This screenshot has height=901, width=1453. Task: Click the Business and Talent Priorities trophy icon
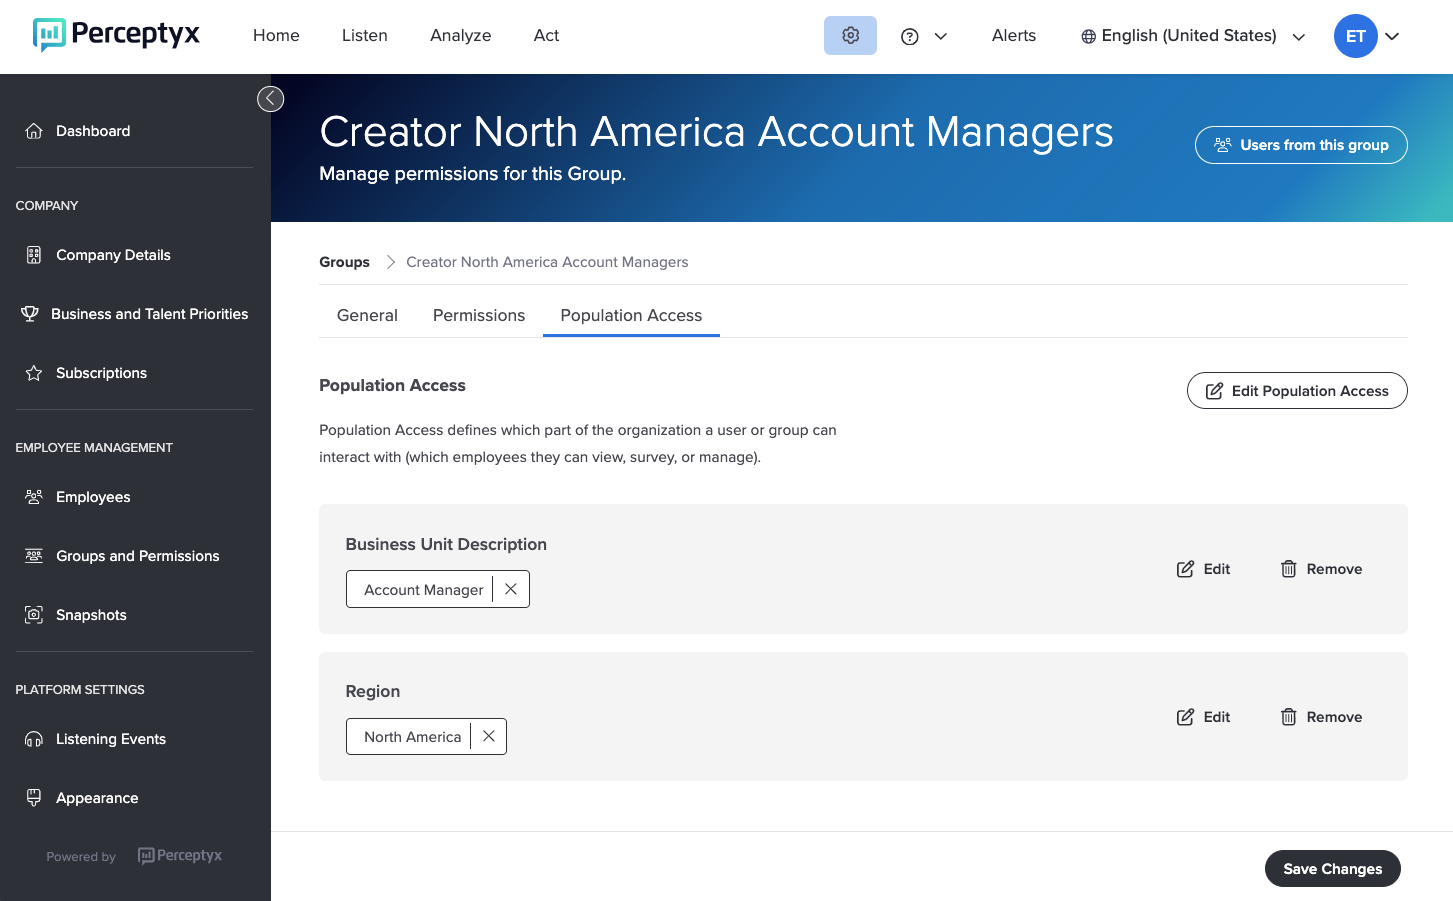[x=30, y=314]
